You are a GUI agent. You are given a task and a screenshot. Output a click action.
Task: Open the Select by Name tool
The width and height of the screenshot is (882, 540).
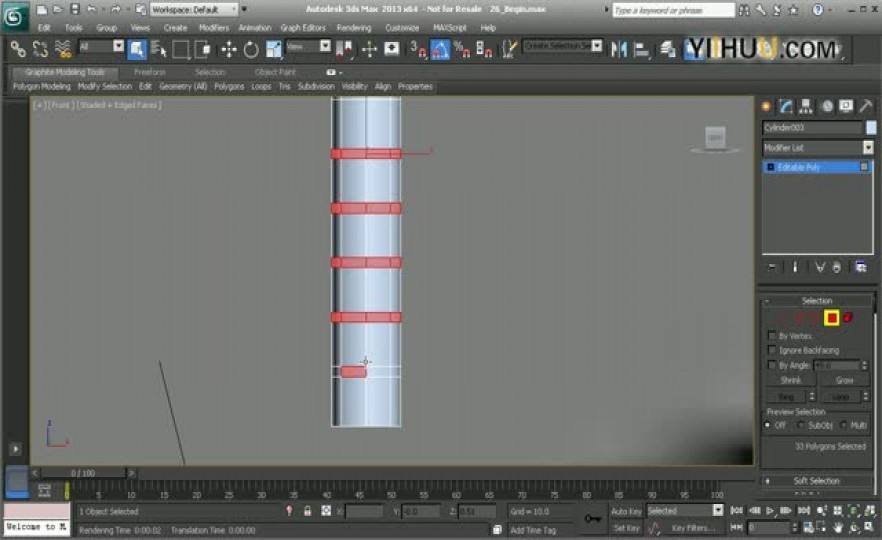pyautogui.click(x=159, y=50)
